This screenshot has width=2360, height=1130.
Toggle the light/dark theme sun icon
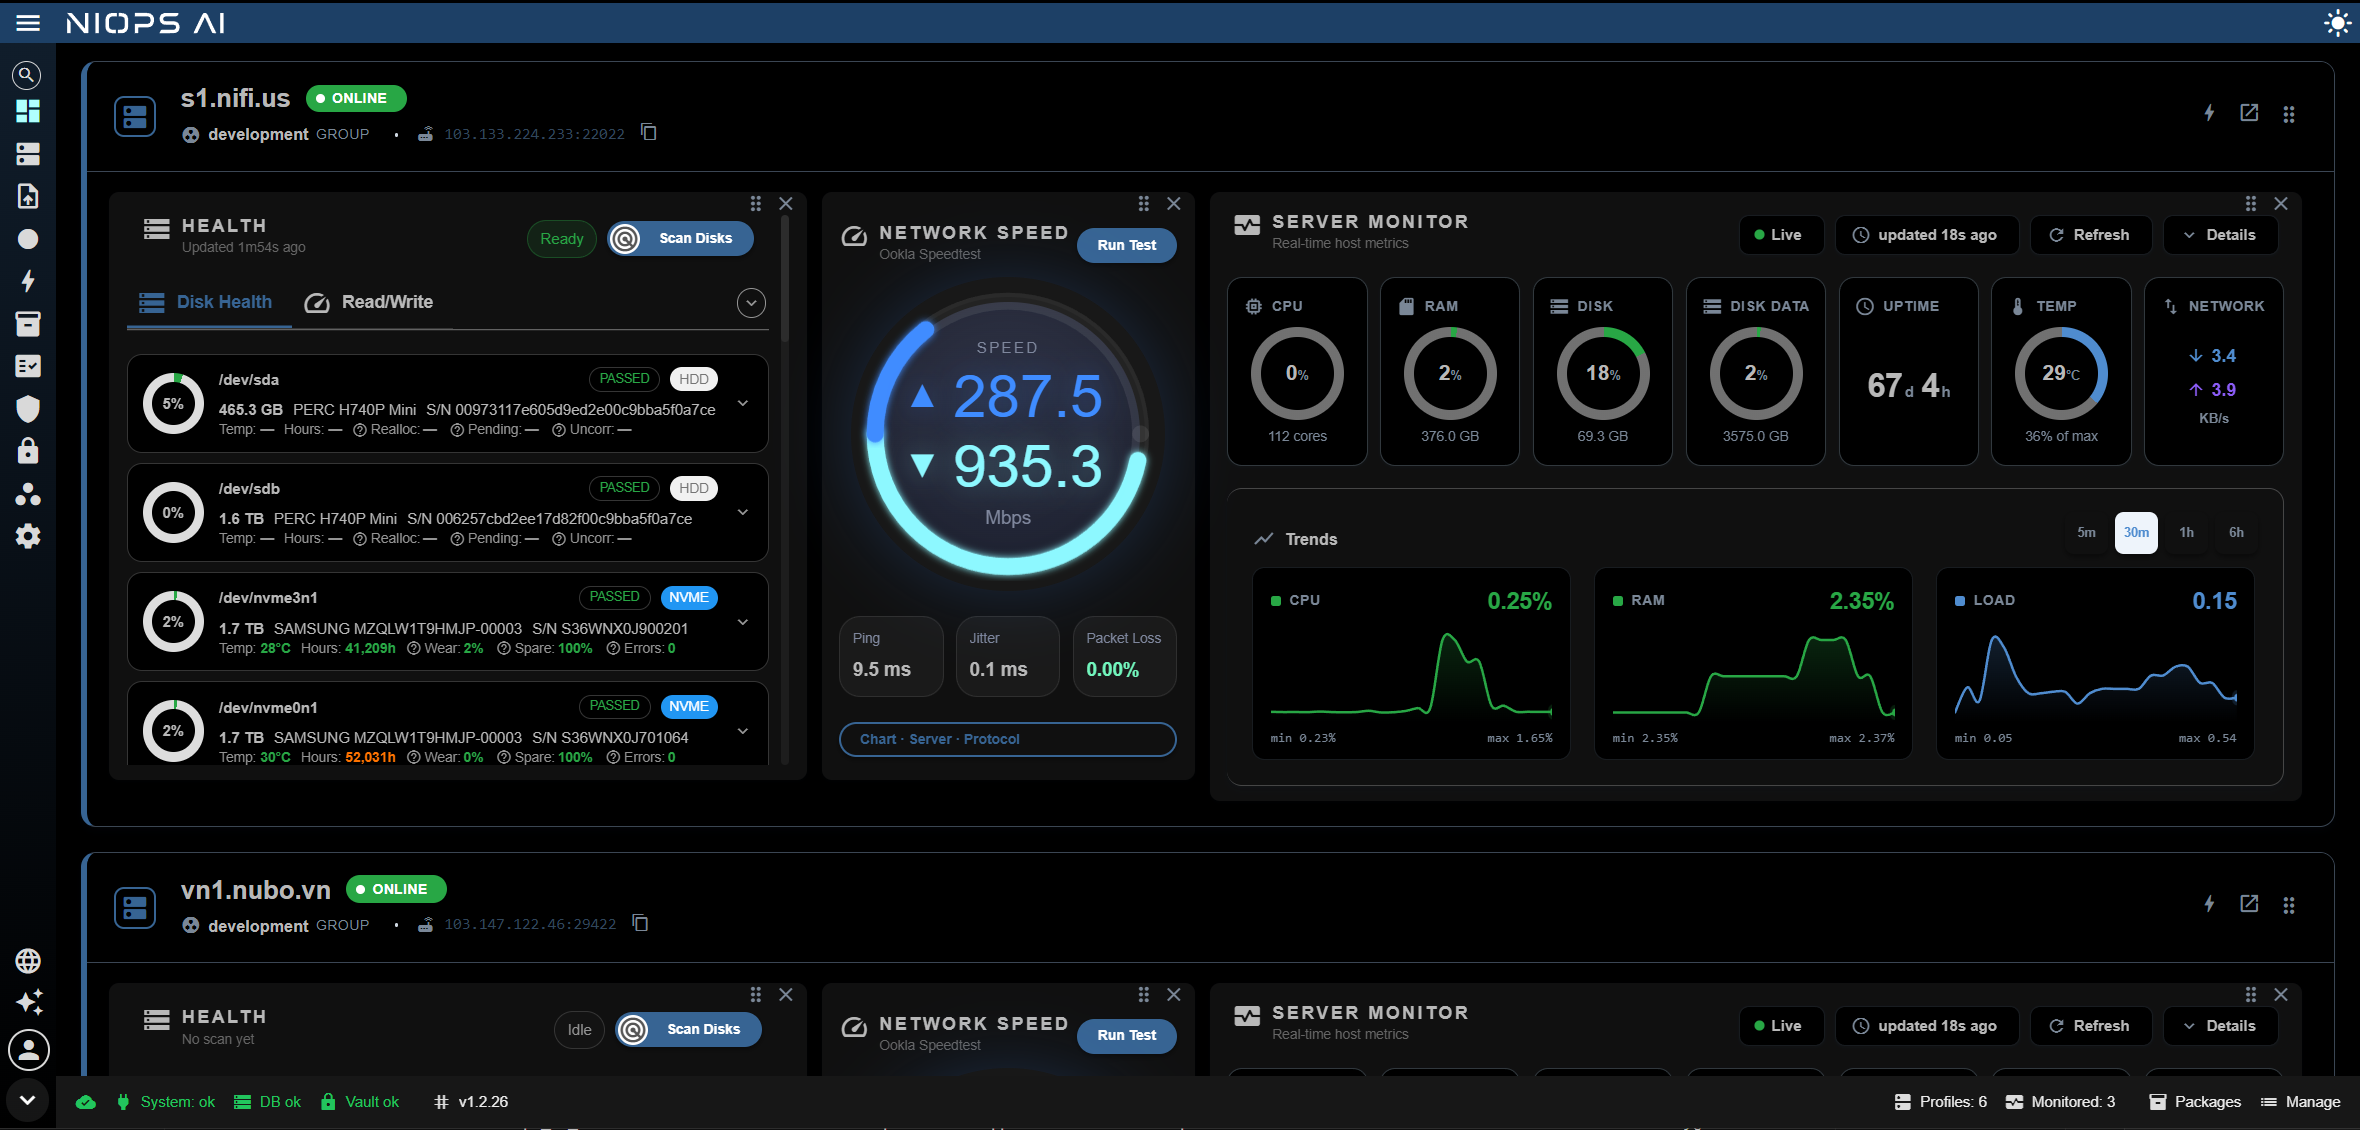point(2336,23)
